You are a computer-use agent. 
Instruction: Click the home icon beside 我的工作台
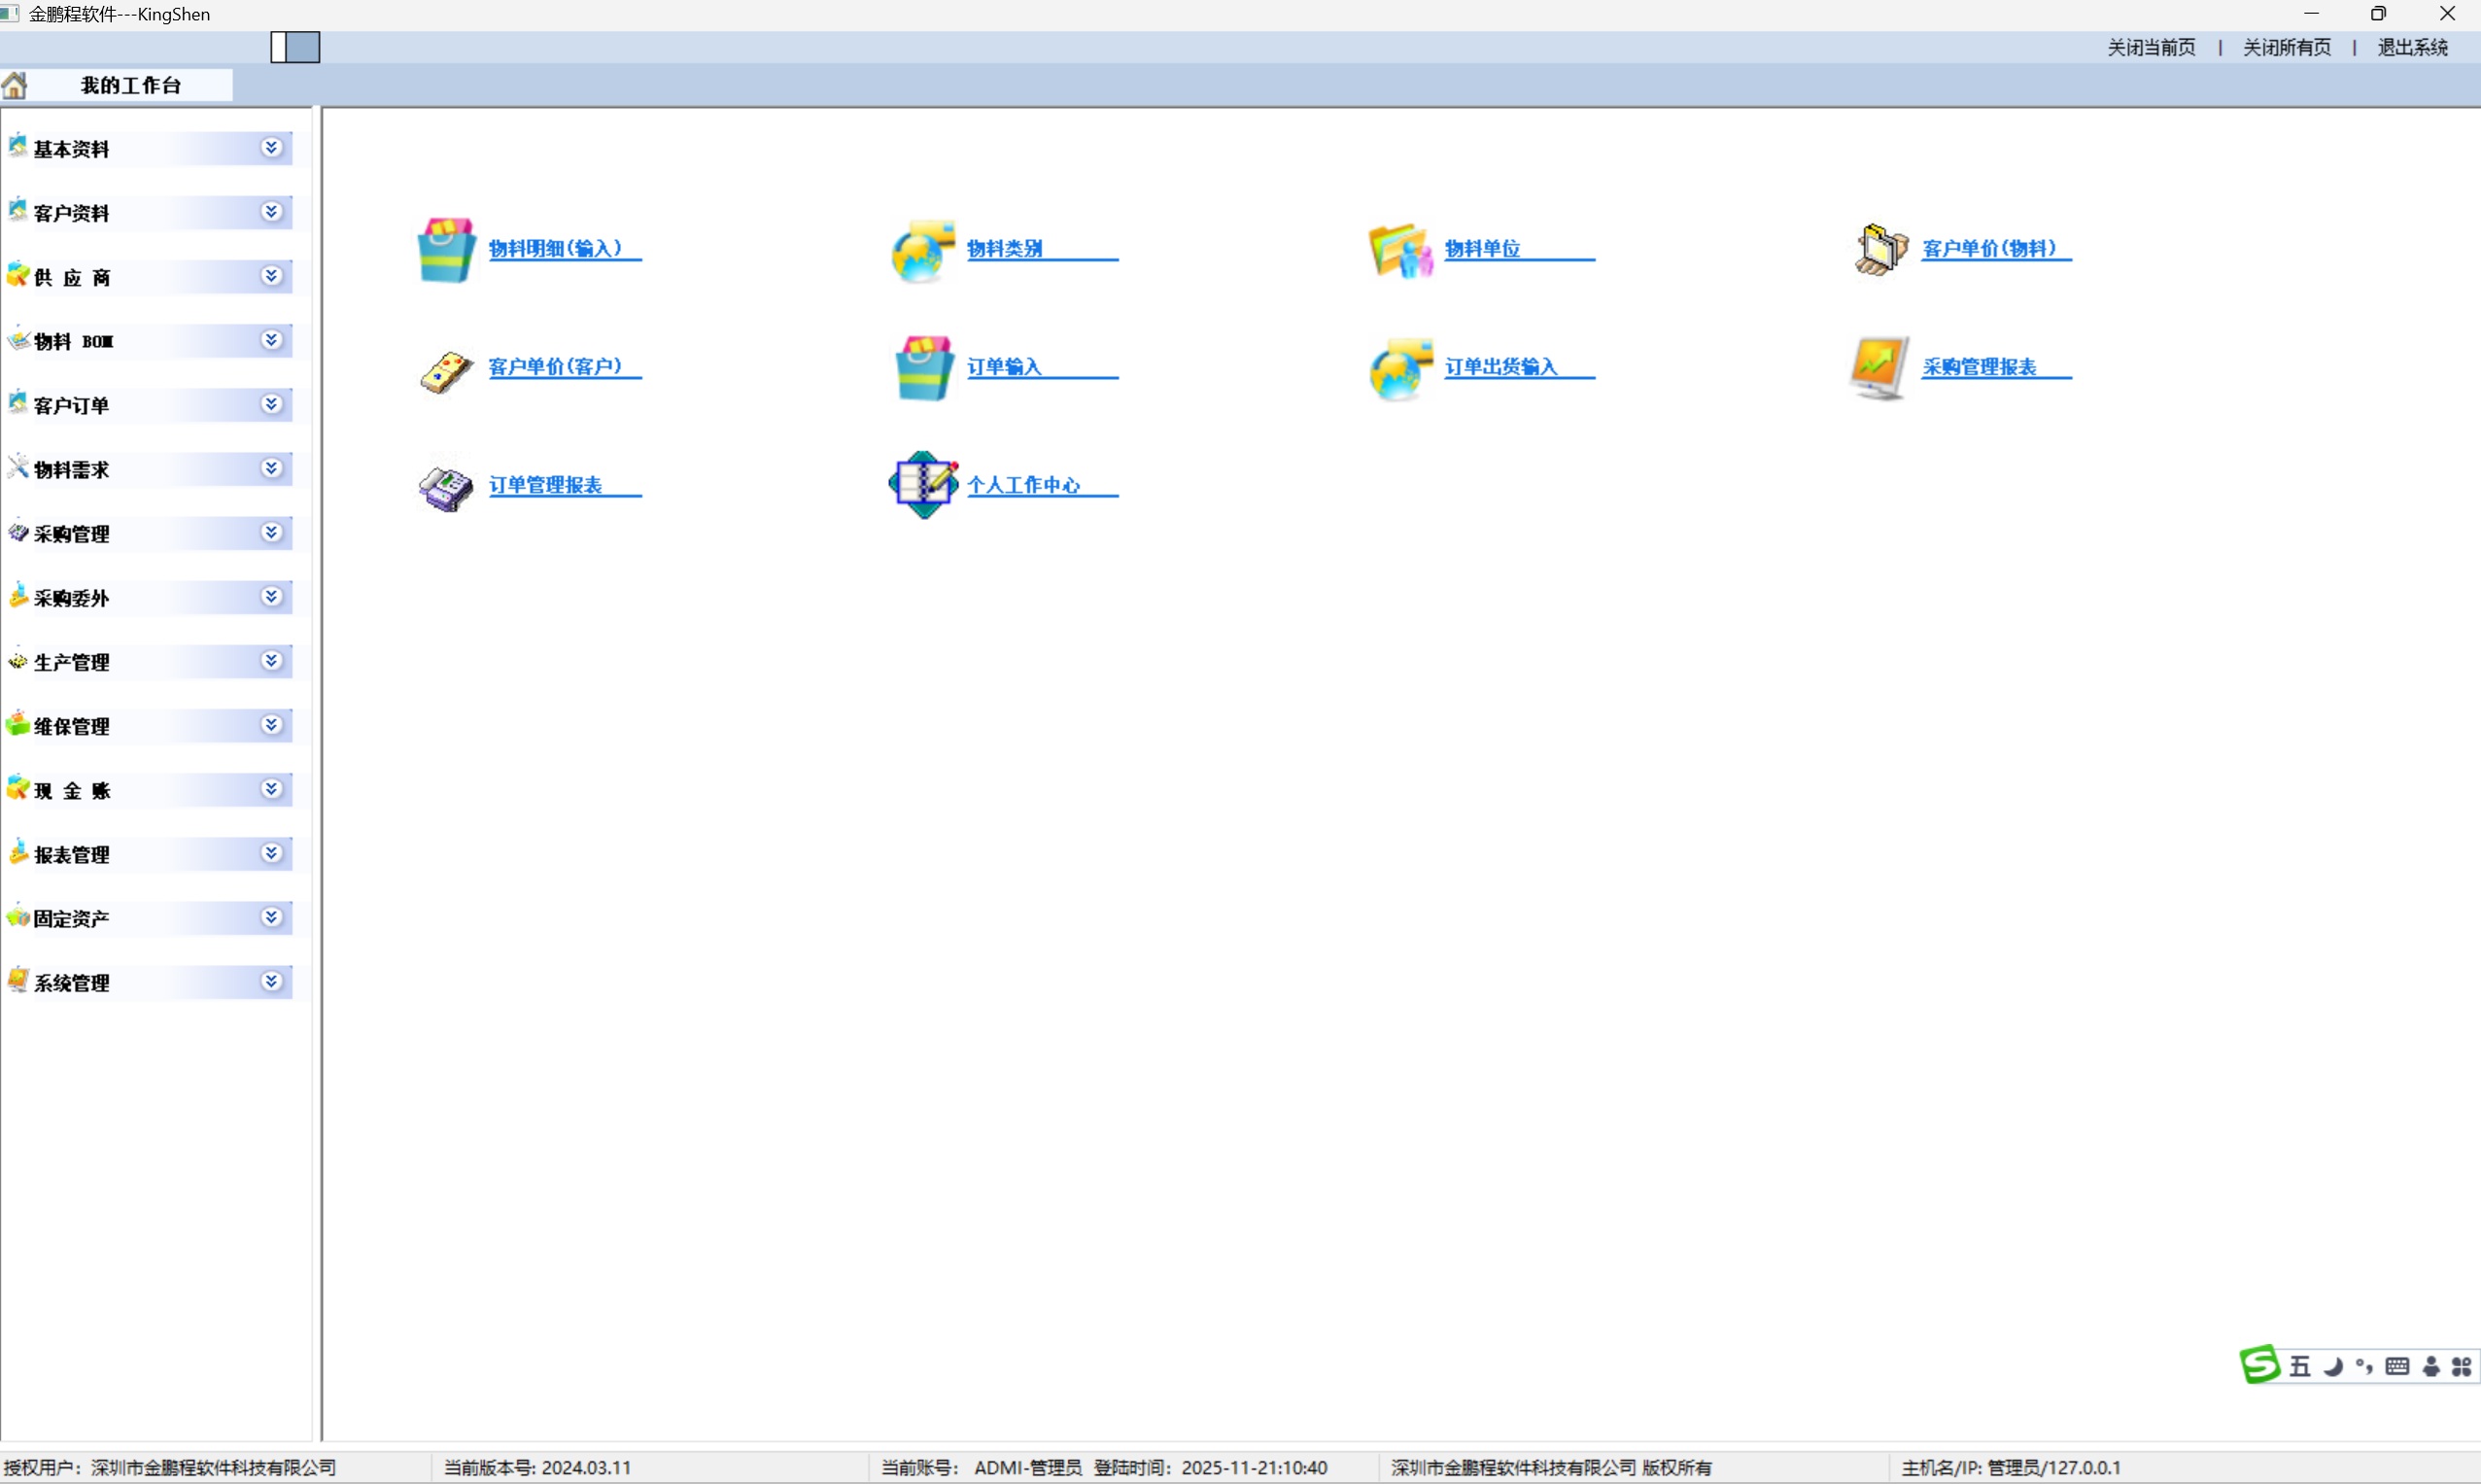pyautogui.click(x=15, y=86)
